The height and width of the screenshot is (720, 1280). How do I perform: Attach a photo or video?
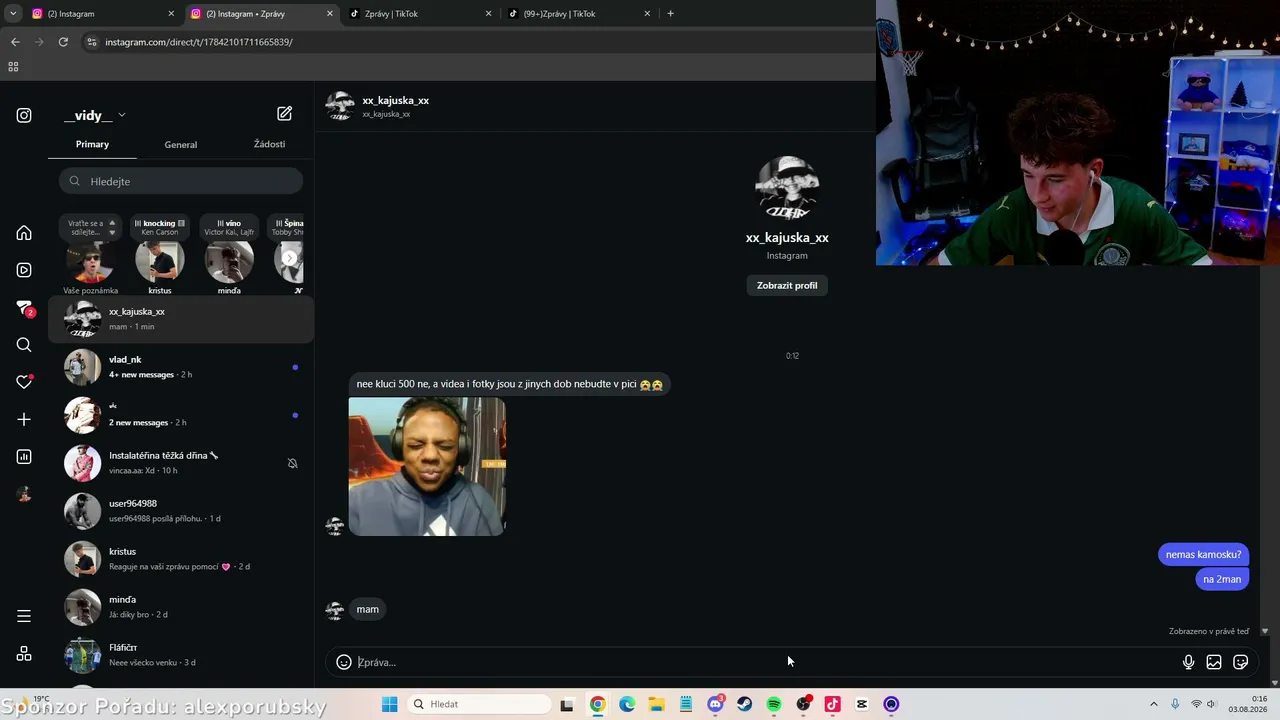pyautogui.click(x=1214, y=662)
